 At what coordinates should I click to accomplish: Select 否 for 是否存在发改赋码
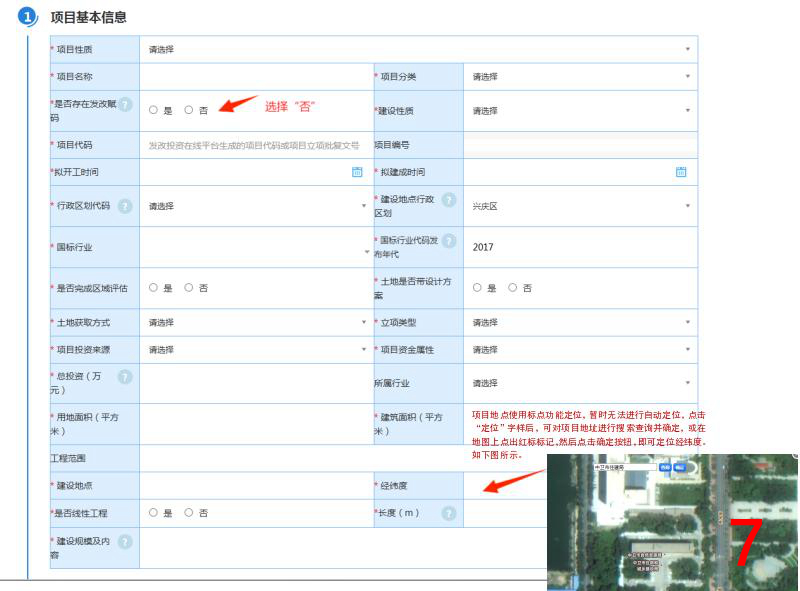click(x=189, y=110)
